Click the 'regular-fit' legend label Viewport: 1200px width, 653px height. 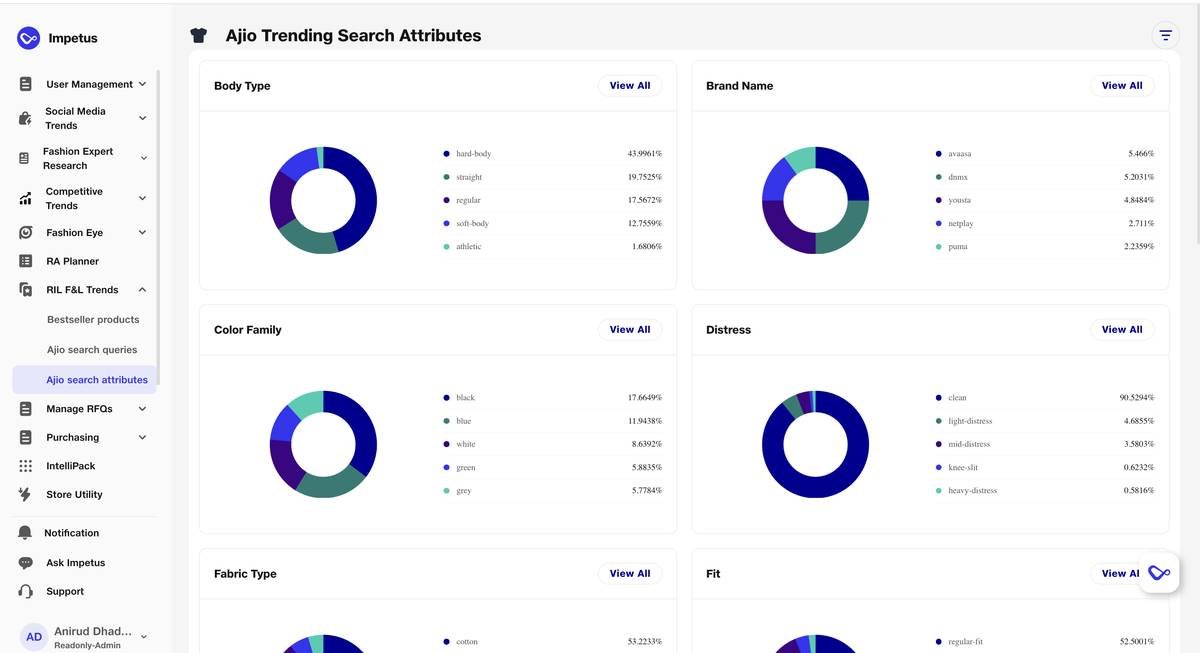pyautogui.click(x=965, y=642)
